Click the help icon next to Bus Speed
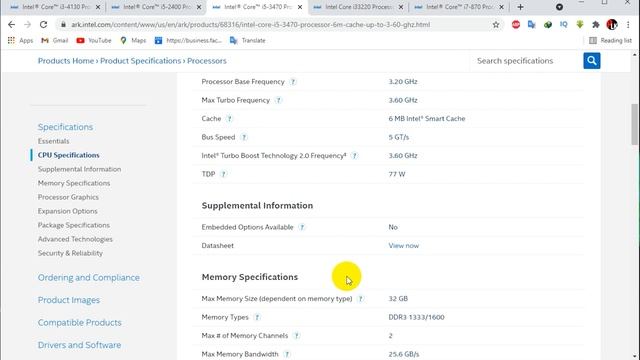This screenshot has height=360, width=640. pos(244,137)
